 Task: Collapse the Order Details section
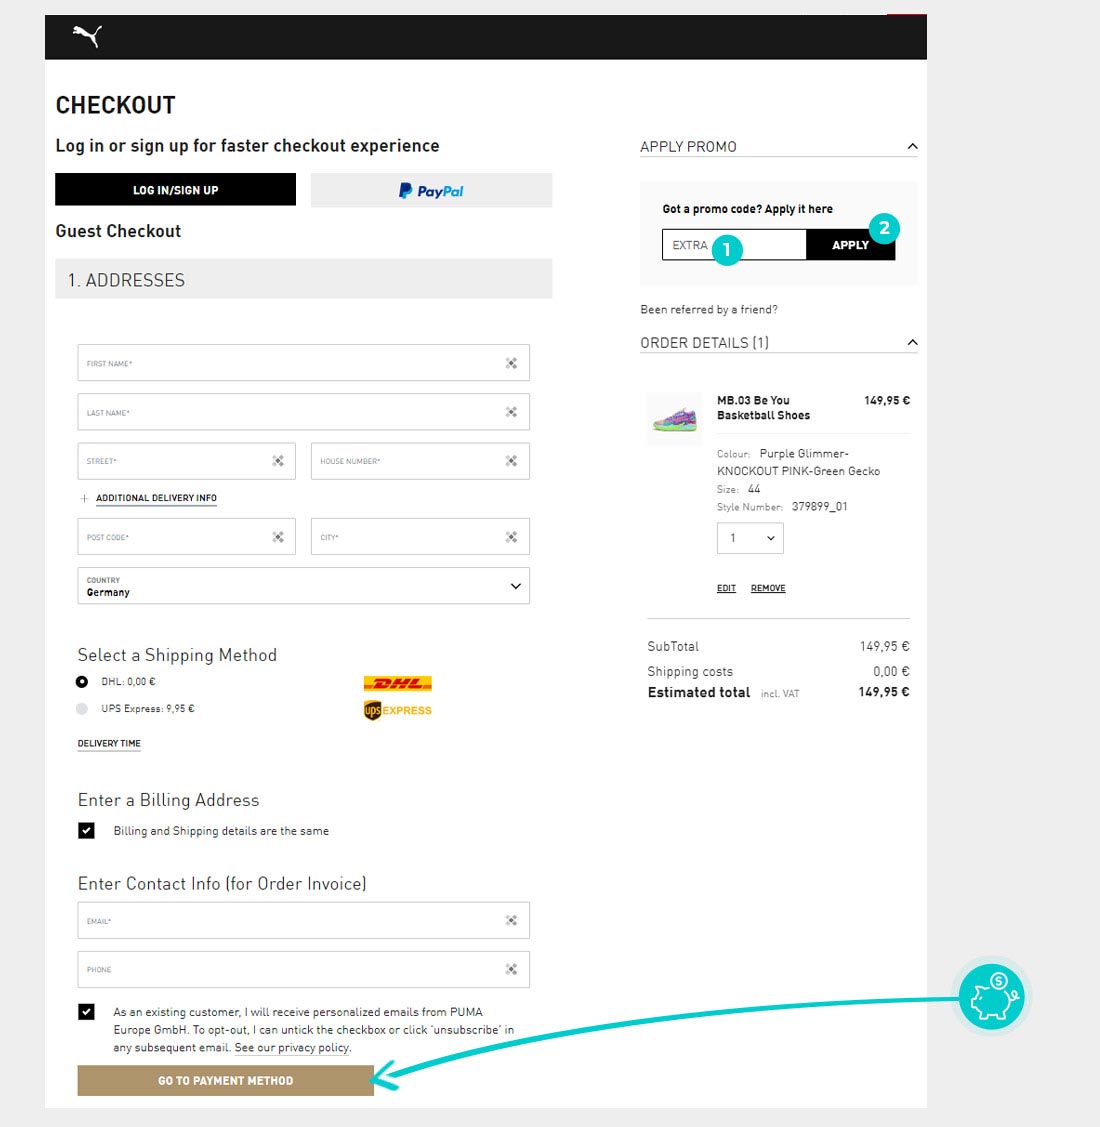912,342
